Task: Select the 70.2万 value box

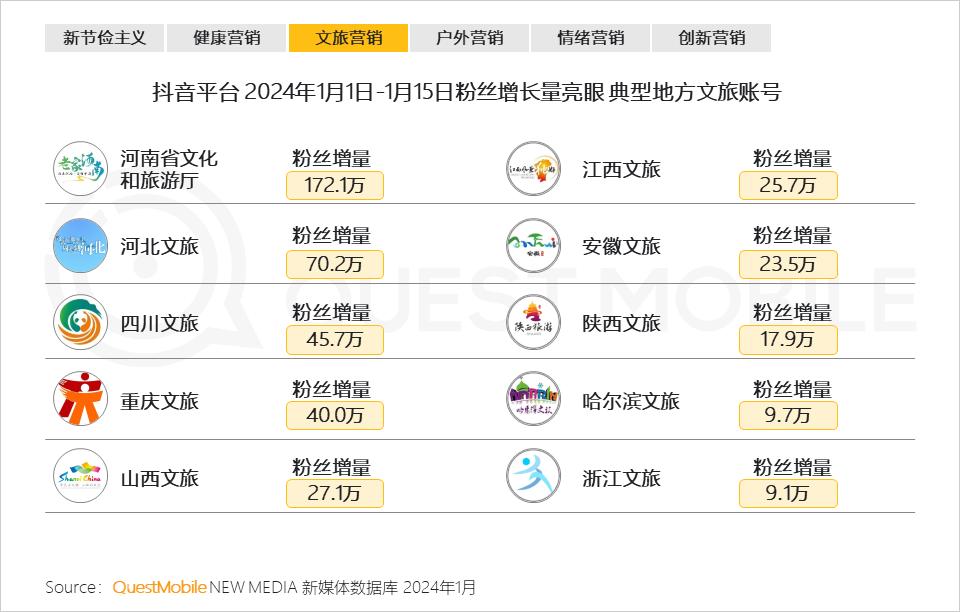Action: click(335, 264)
